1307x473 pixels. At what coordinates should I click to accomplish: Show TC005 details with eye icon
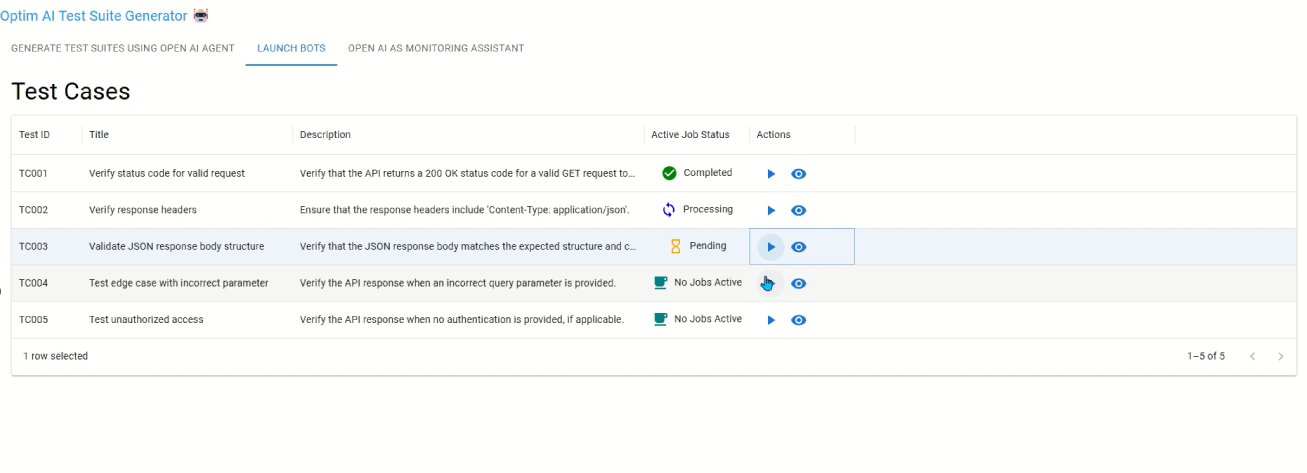(x=799, y=320)
